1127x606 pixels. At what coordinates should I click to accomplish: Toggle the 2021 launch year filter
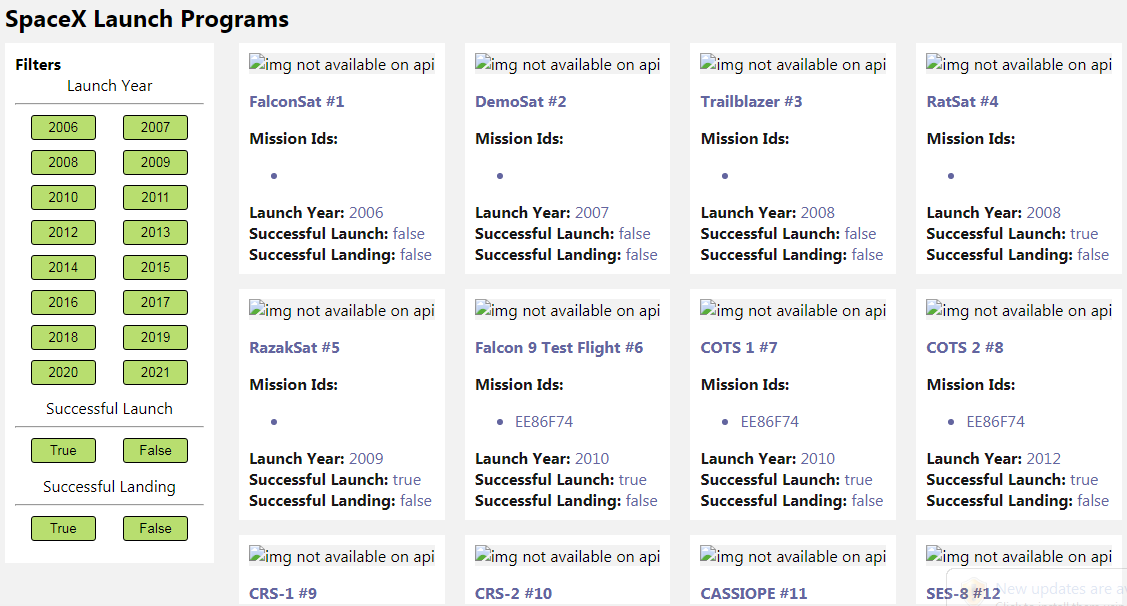(155, 372)
